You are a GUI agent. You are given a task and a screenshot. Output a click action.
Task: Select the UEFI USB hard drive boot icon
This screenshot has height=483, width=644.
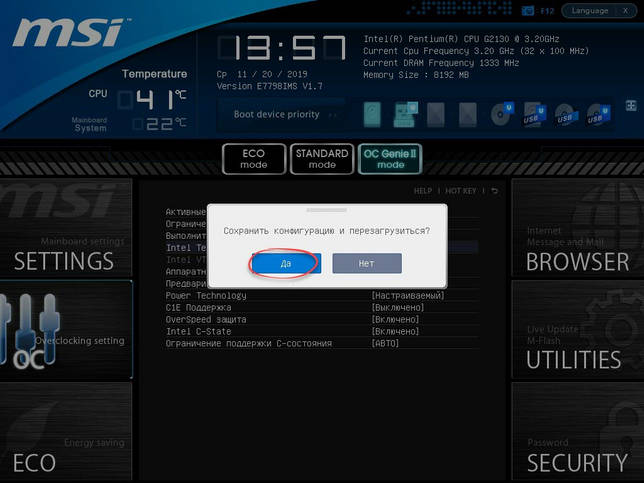click(534, 115)
